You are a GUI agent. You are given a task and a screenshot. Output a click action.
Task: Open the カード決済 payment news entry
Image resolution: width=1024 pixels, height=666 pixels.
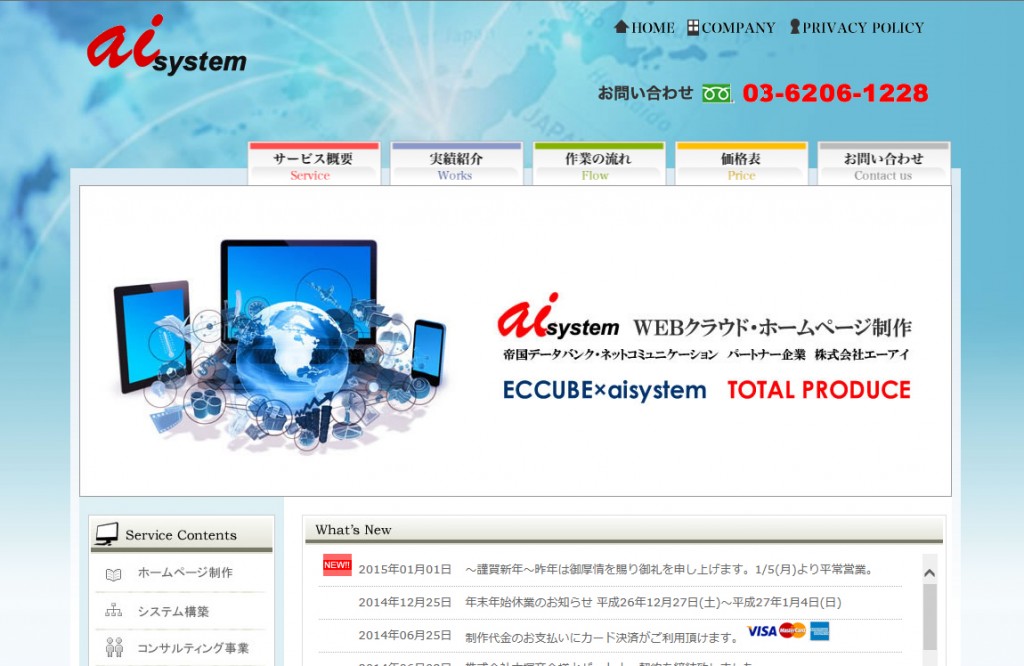pyautogui.click(x=601, y=637)
